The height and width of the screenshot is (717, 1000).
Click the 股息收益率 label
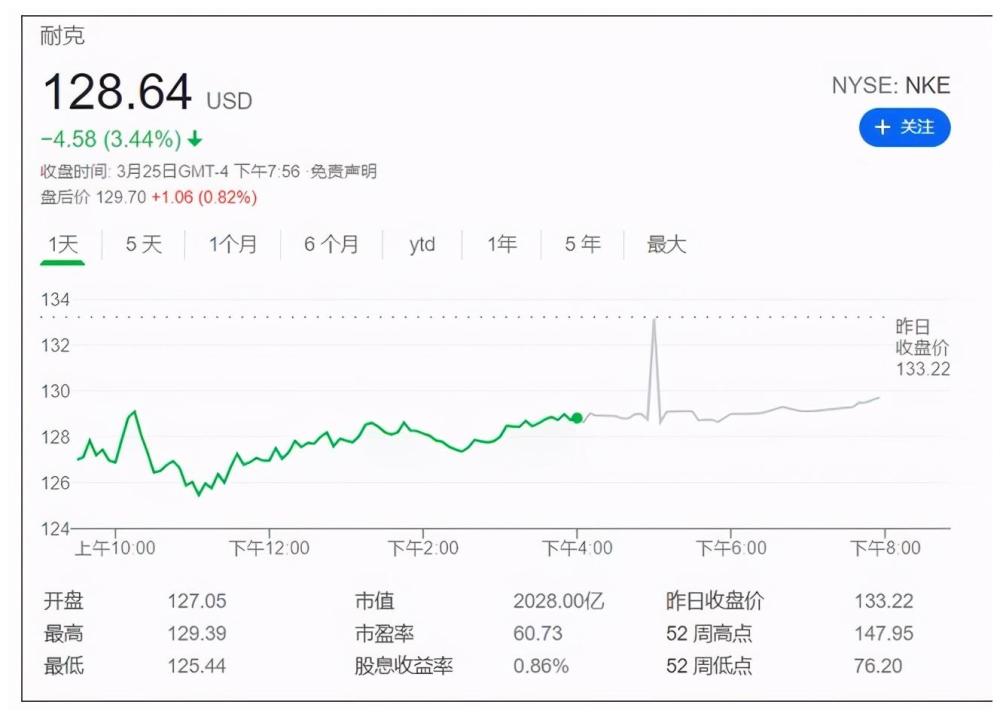click(404, 666)
